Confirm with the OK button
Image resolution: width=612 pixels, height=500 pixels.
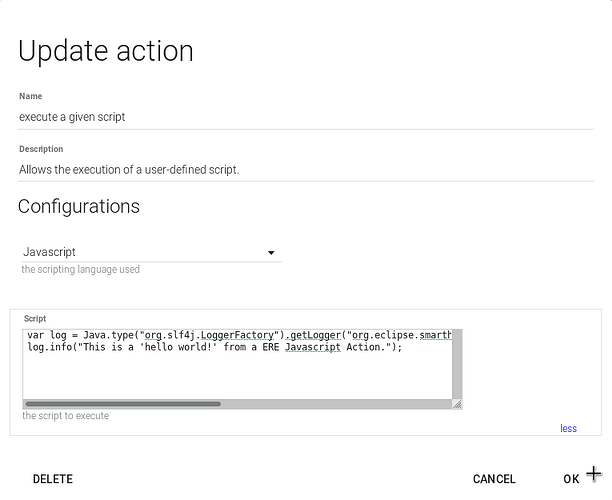(571, 479)
